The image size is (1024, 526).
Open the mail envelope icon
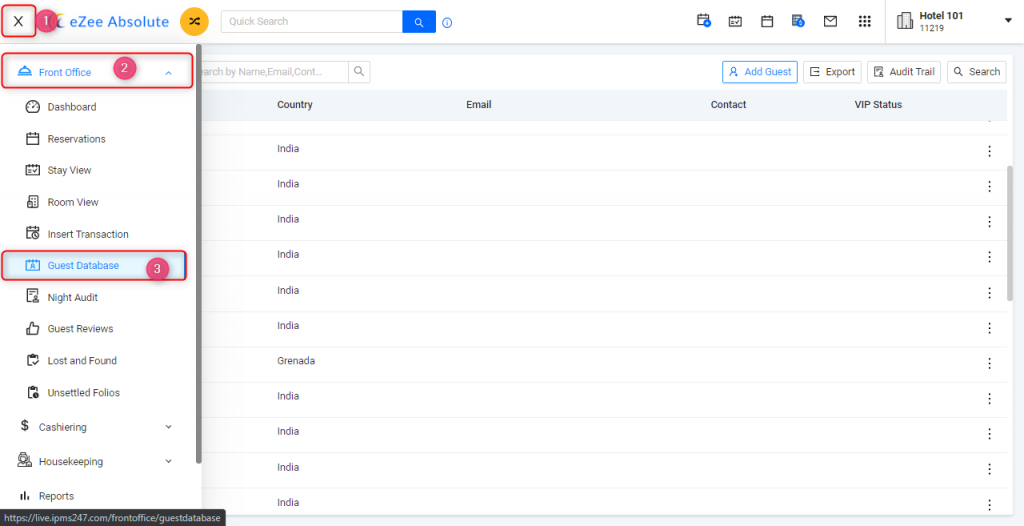click(830, 22)
